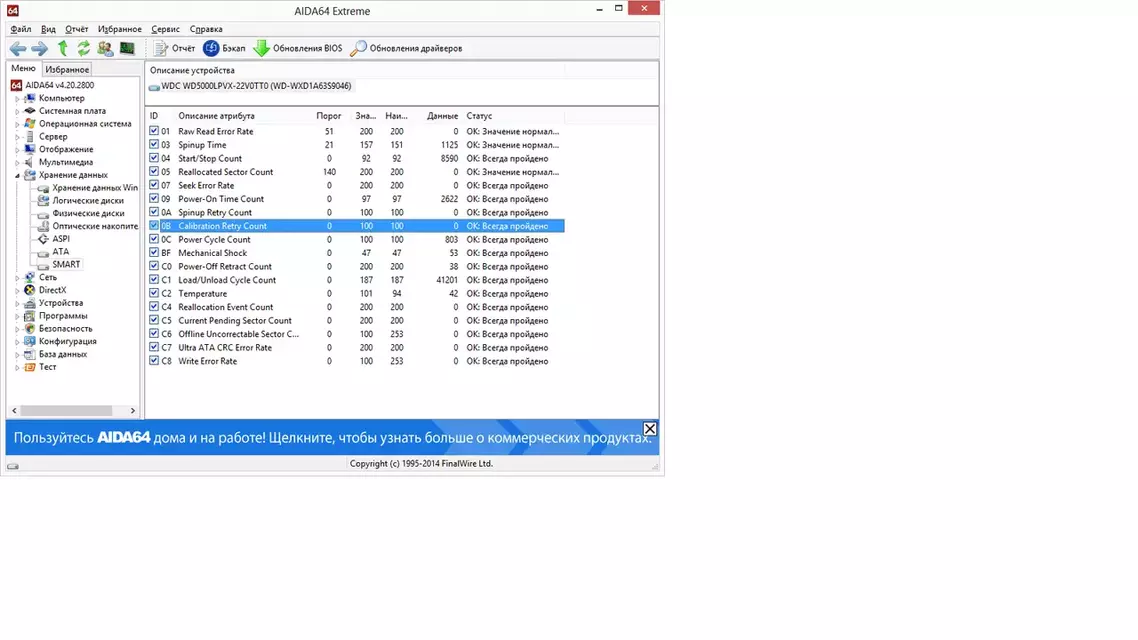
Task: Select the Сервер tree node
Action: [x=53, y=136]
